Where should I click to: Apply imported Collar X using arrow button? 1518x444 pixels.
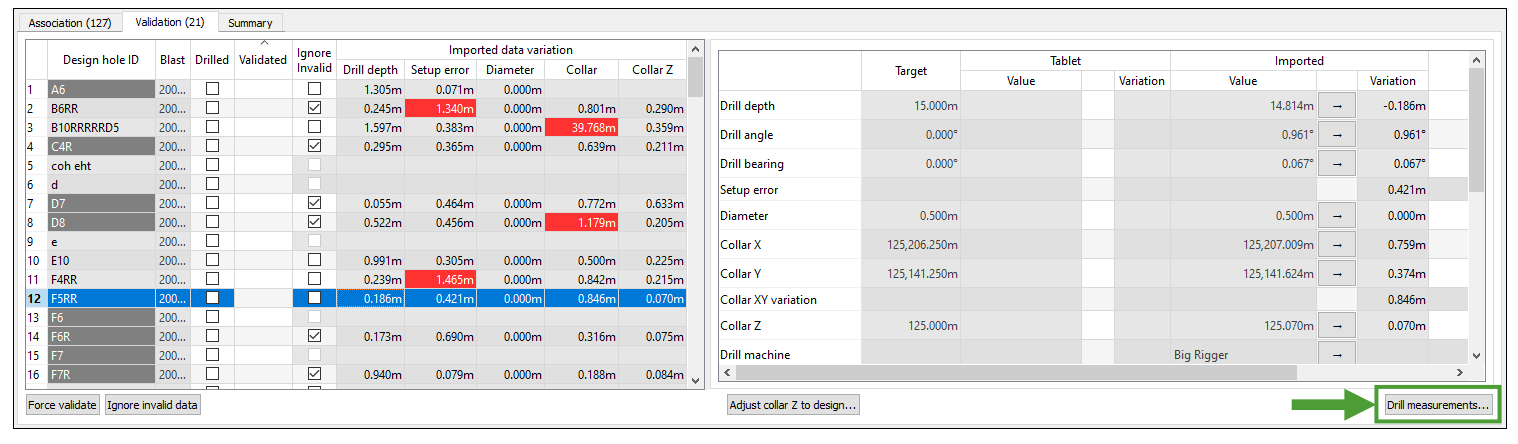[1336, 244]
